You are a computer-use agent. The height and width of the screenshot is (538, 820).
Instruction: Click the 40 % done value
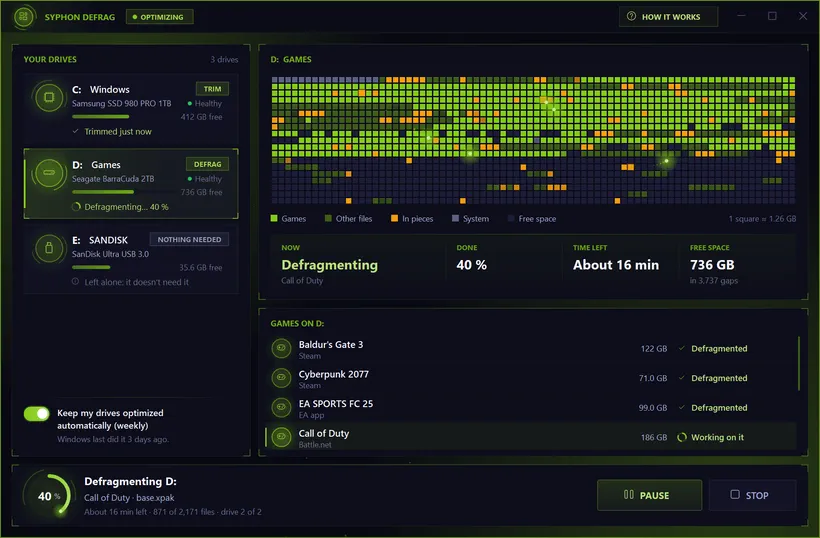[471, 265]
